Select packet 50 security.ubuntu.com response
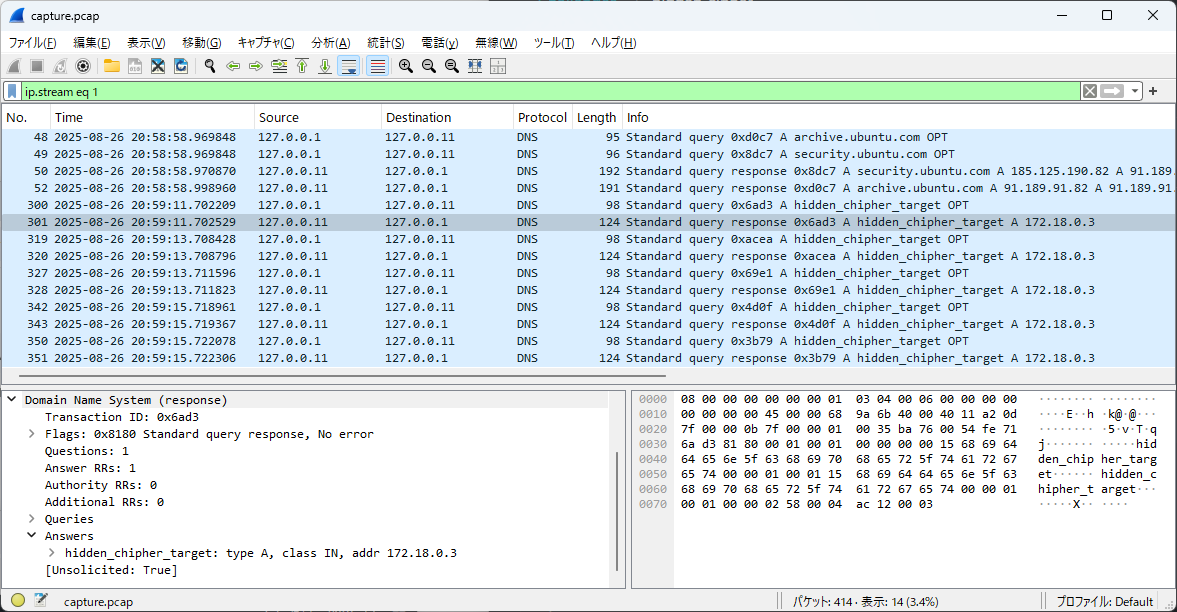The height and width of the screenshot is (612, 1177). [x=588, y=171]
